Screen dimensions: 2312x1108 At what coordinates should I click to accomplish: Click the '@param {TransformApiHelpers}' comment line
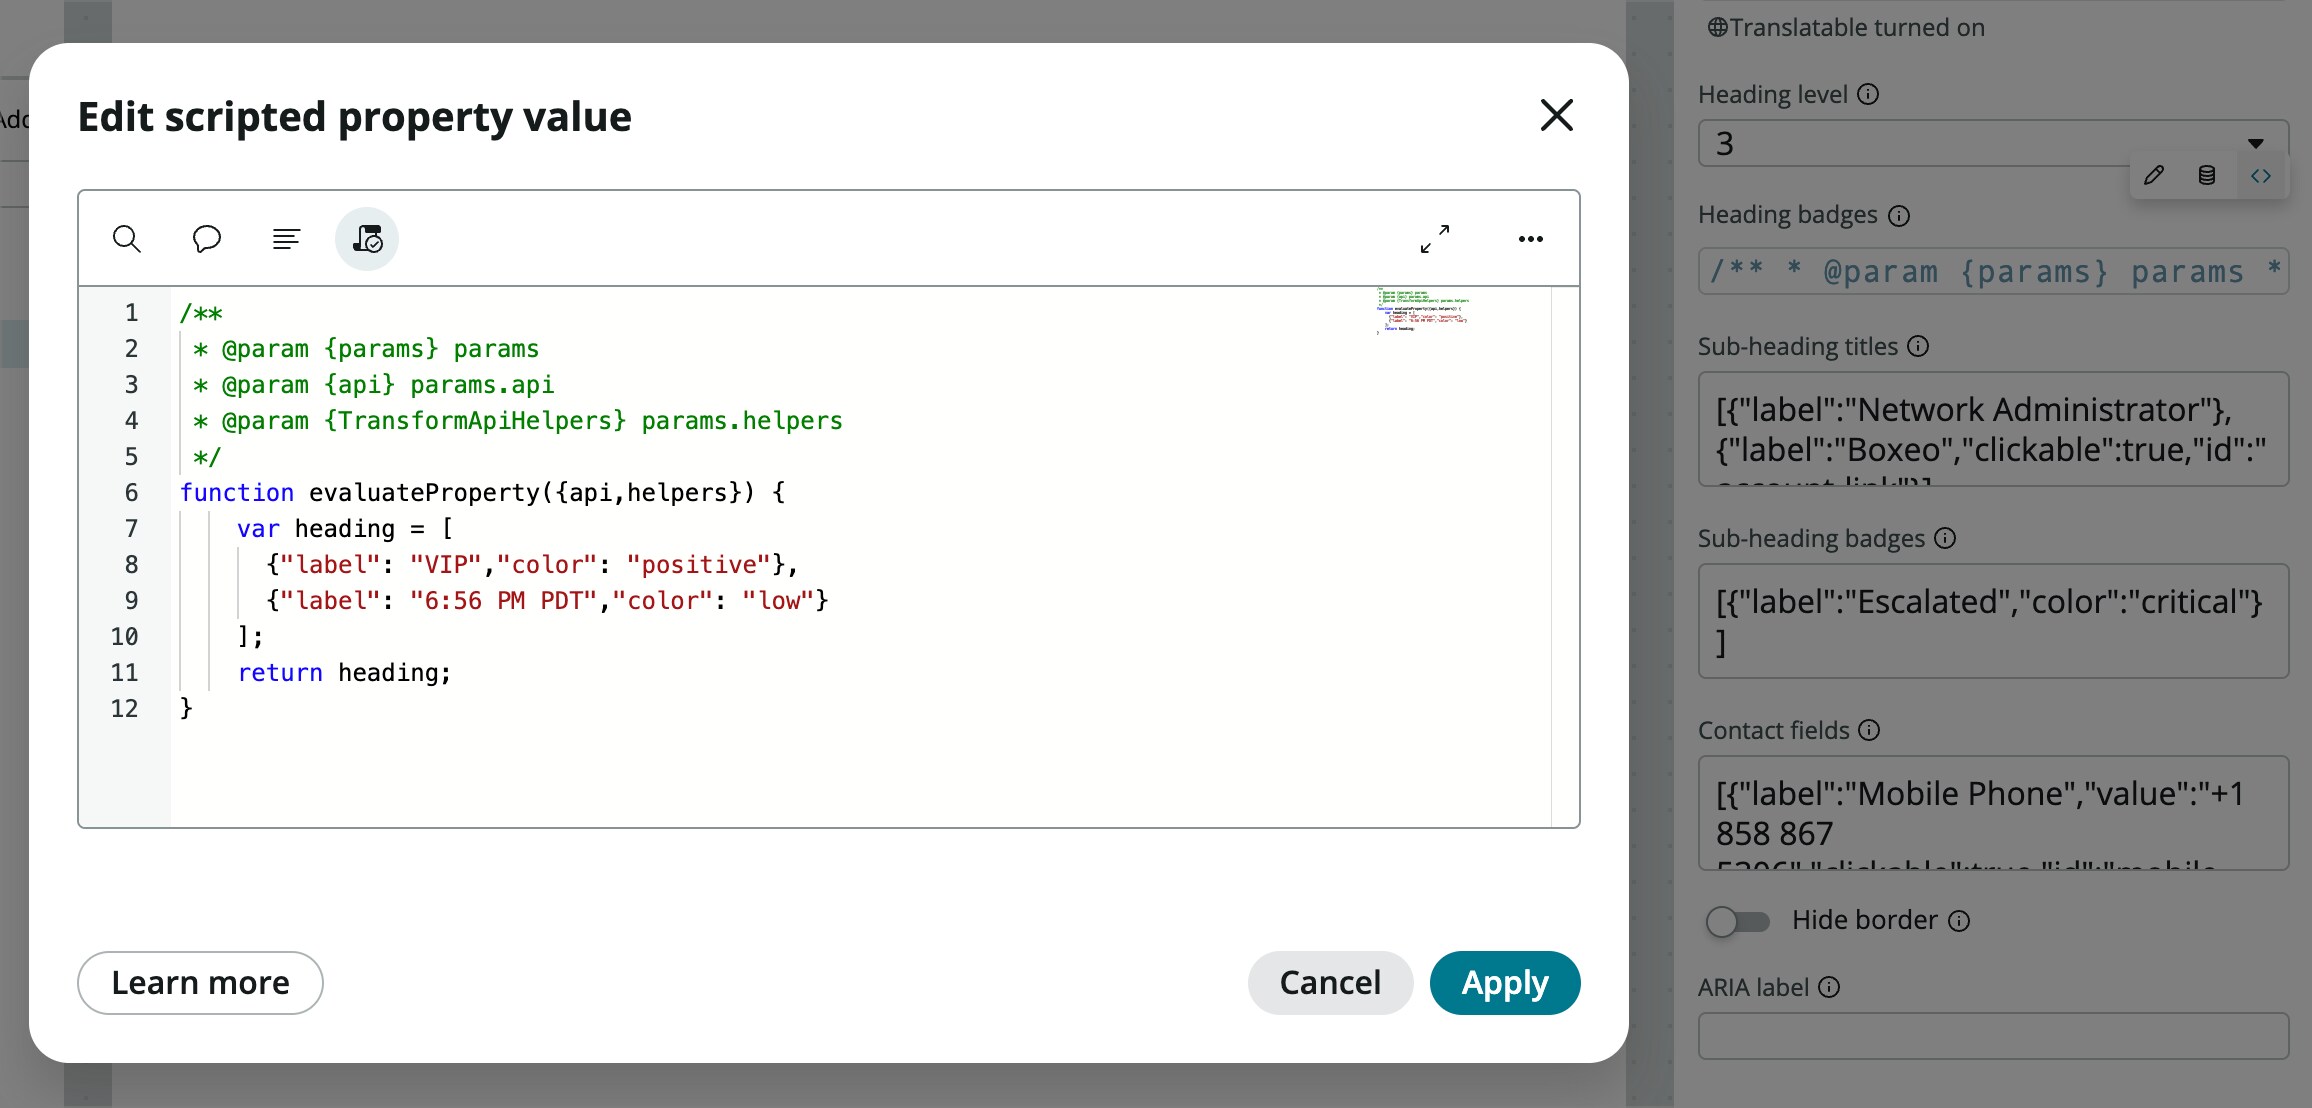518,421
